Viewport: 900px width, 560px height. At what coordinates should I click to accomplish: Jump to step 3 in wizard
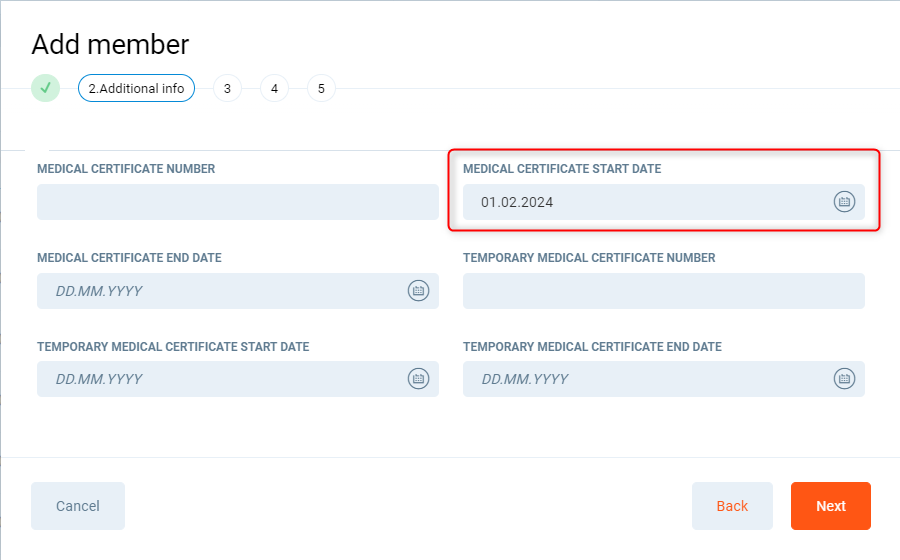(227, 88)
